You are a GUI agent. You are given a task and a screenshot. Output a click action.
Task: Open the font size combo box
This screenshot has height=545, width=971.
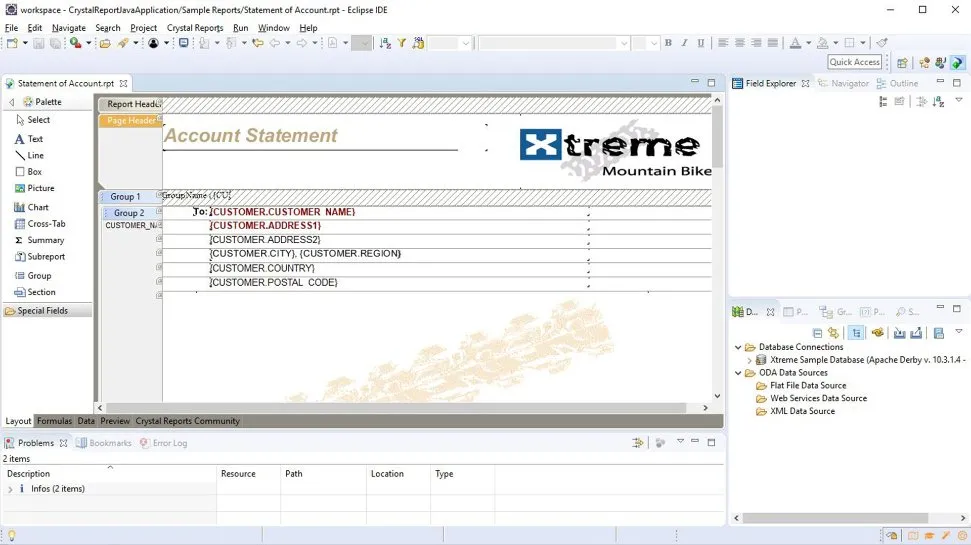tap(645, 43)
